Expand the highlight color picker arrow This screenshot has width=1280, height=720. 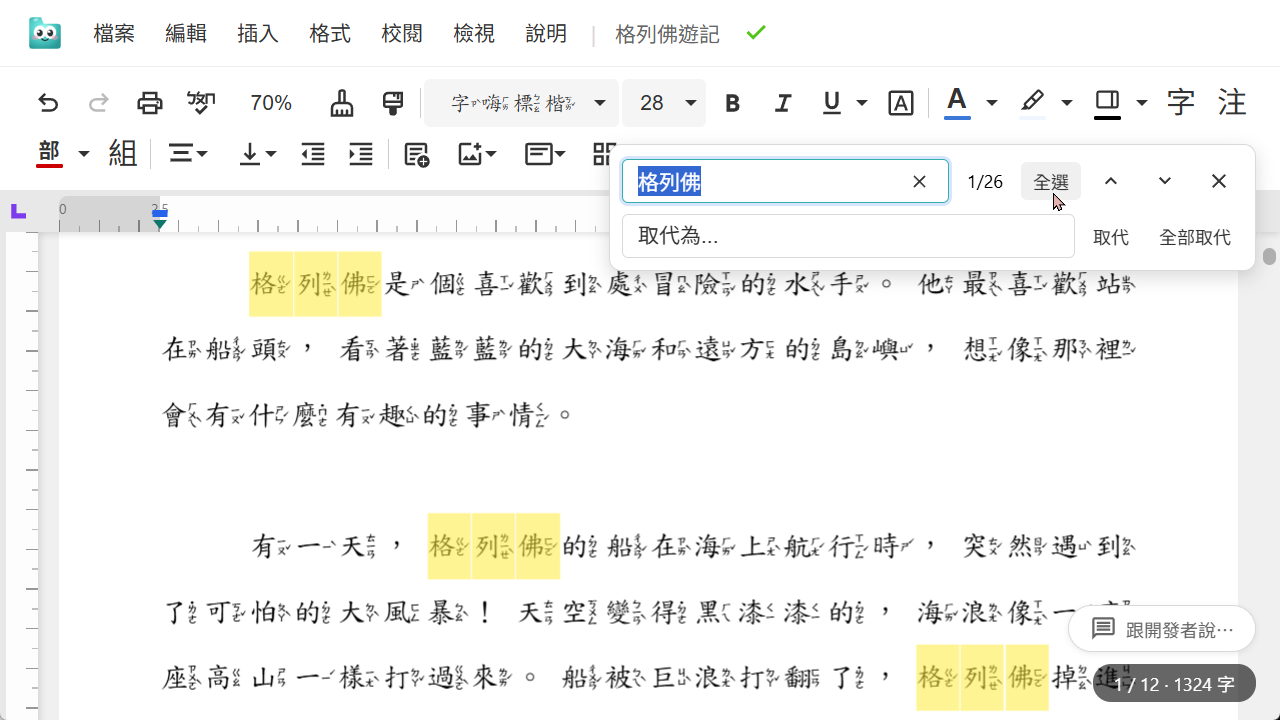tap(1067, 103)
